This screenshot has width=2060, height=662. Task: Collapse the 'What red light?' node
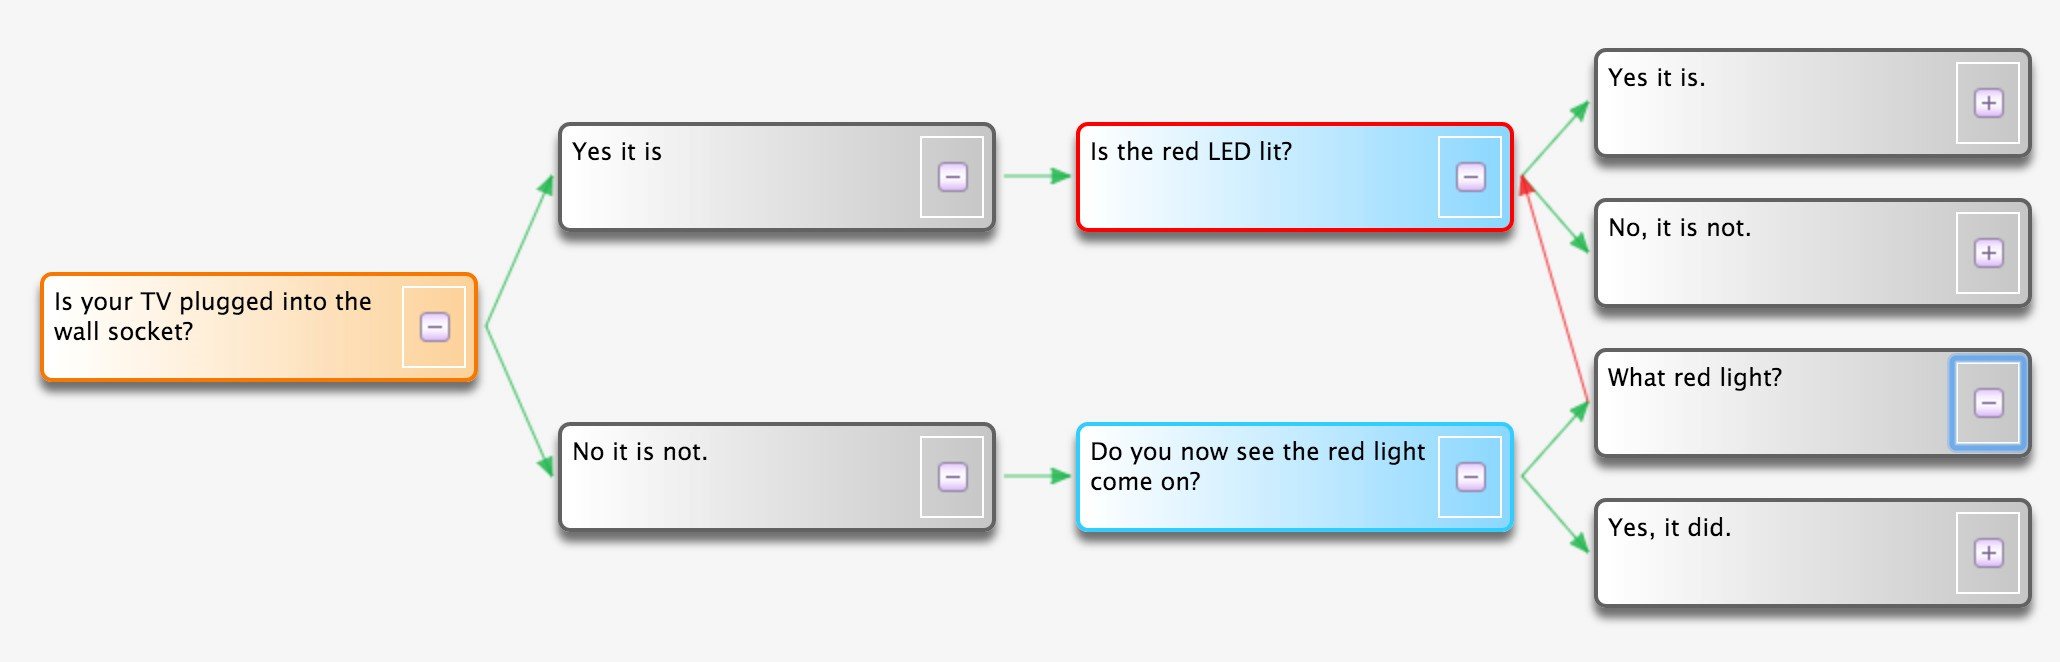1988,403
